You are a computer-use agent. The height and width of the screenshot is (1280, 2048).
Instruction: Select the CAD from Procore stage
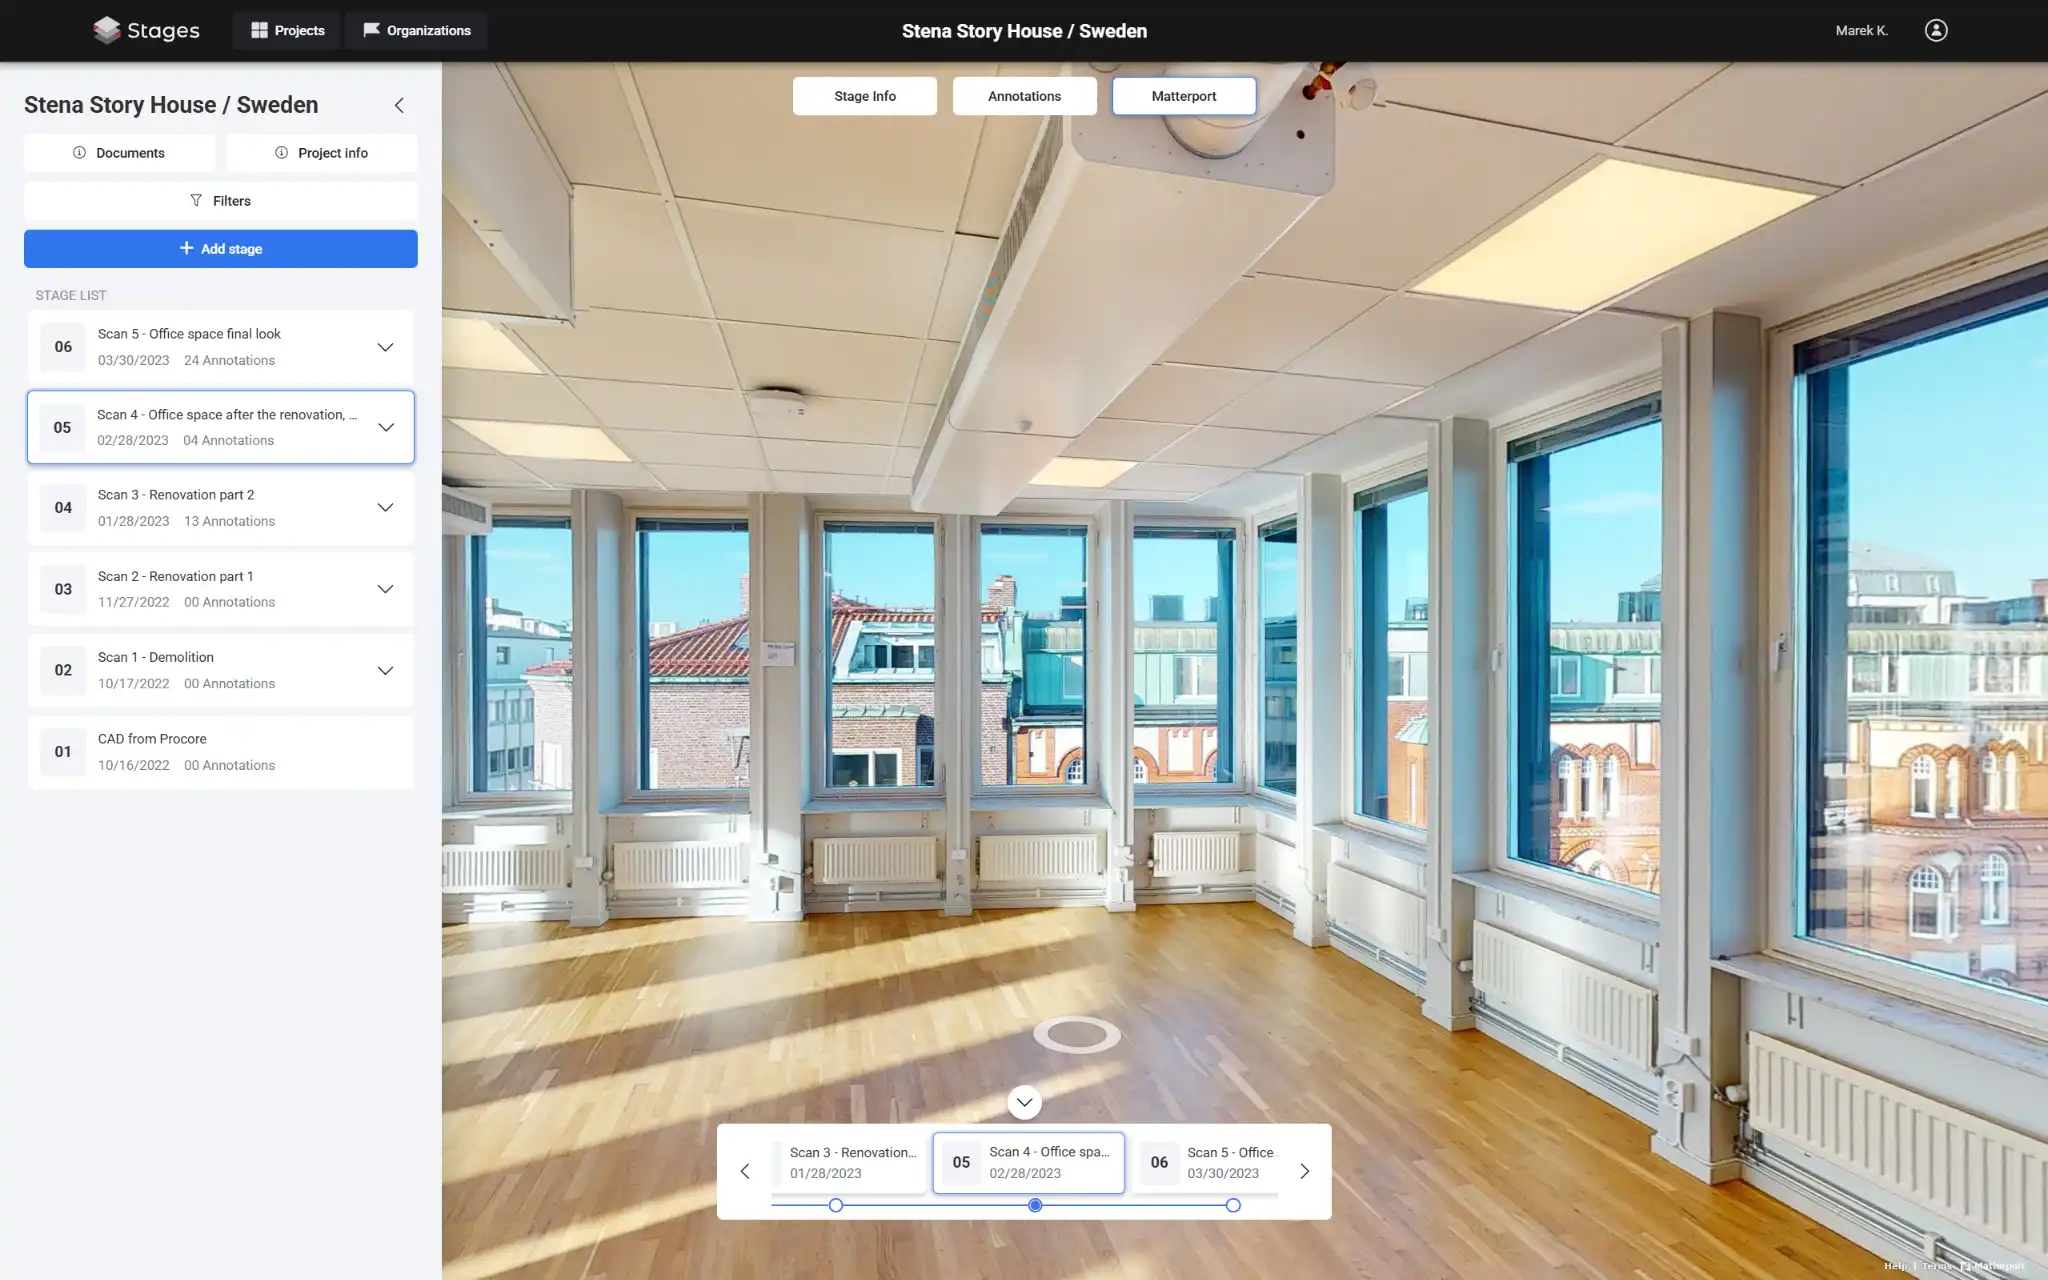(x=221, y=752)
